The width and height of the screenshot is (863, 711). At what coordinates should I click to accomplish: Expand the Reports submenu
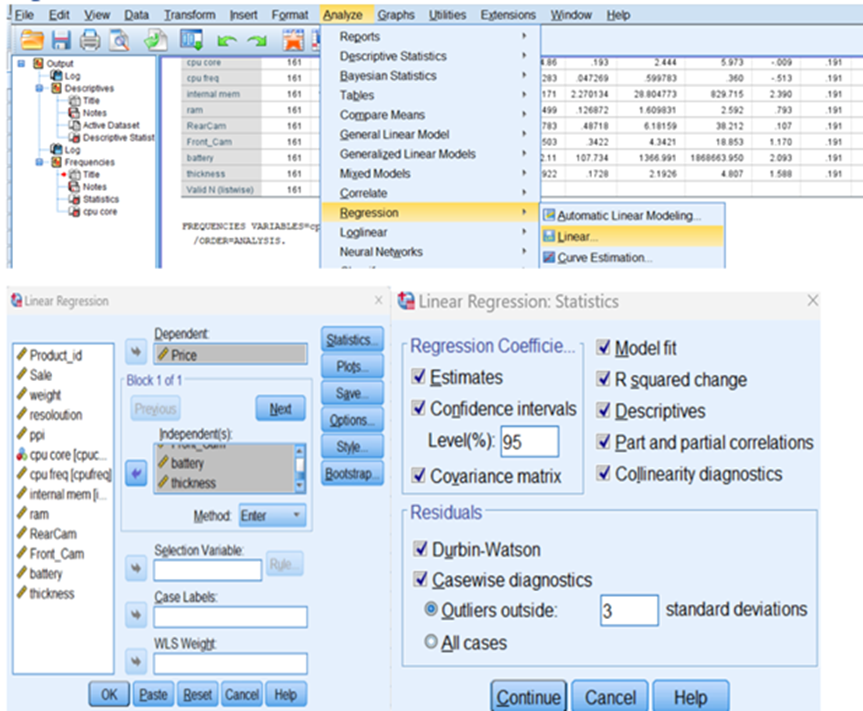(x=429, y=36)
